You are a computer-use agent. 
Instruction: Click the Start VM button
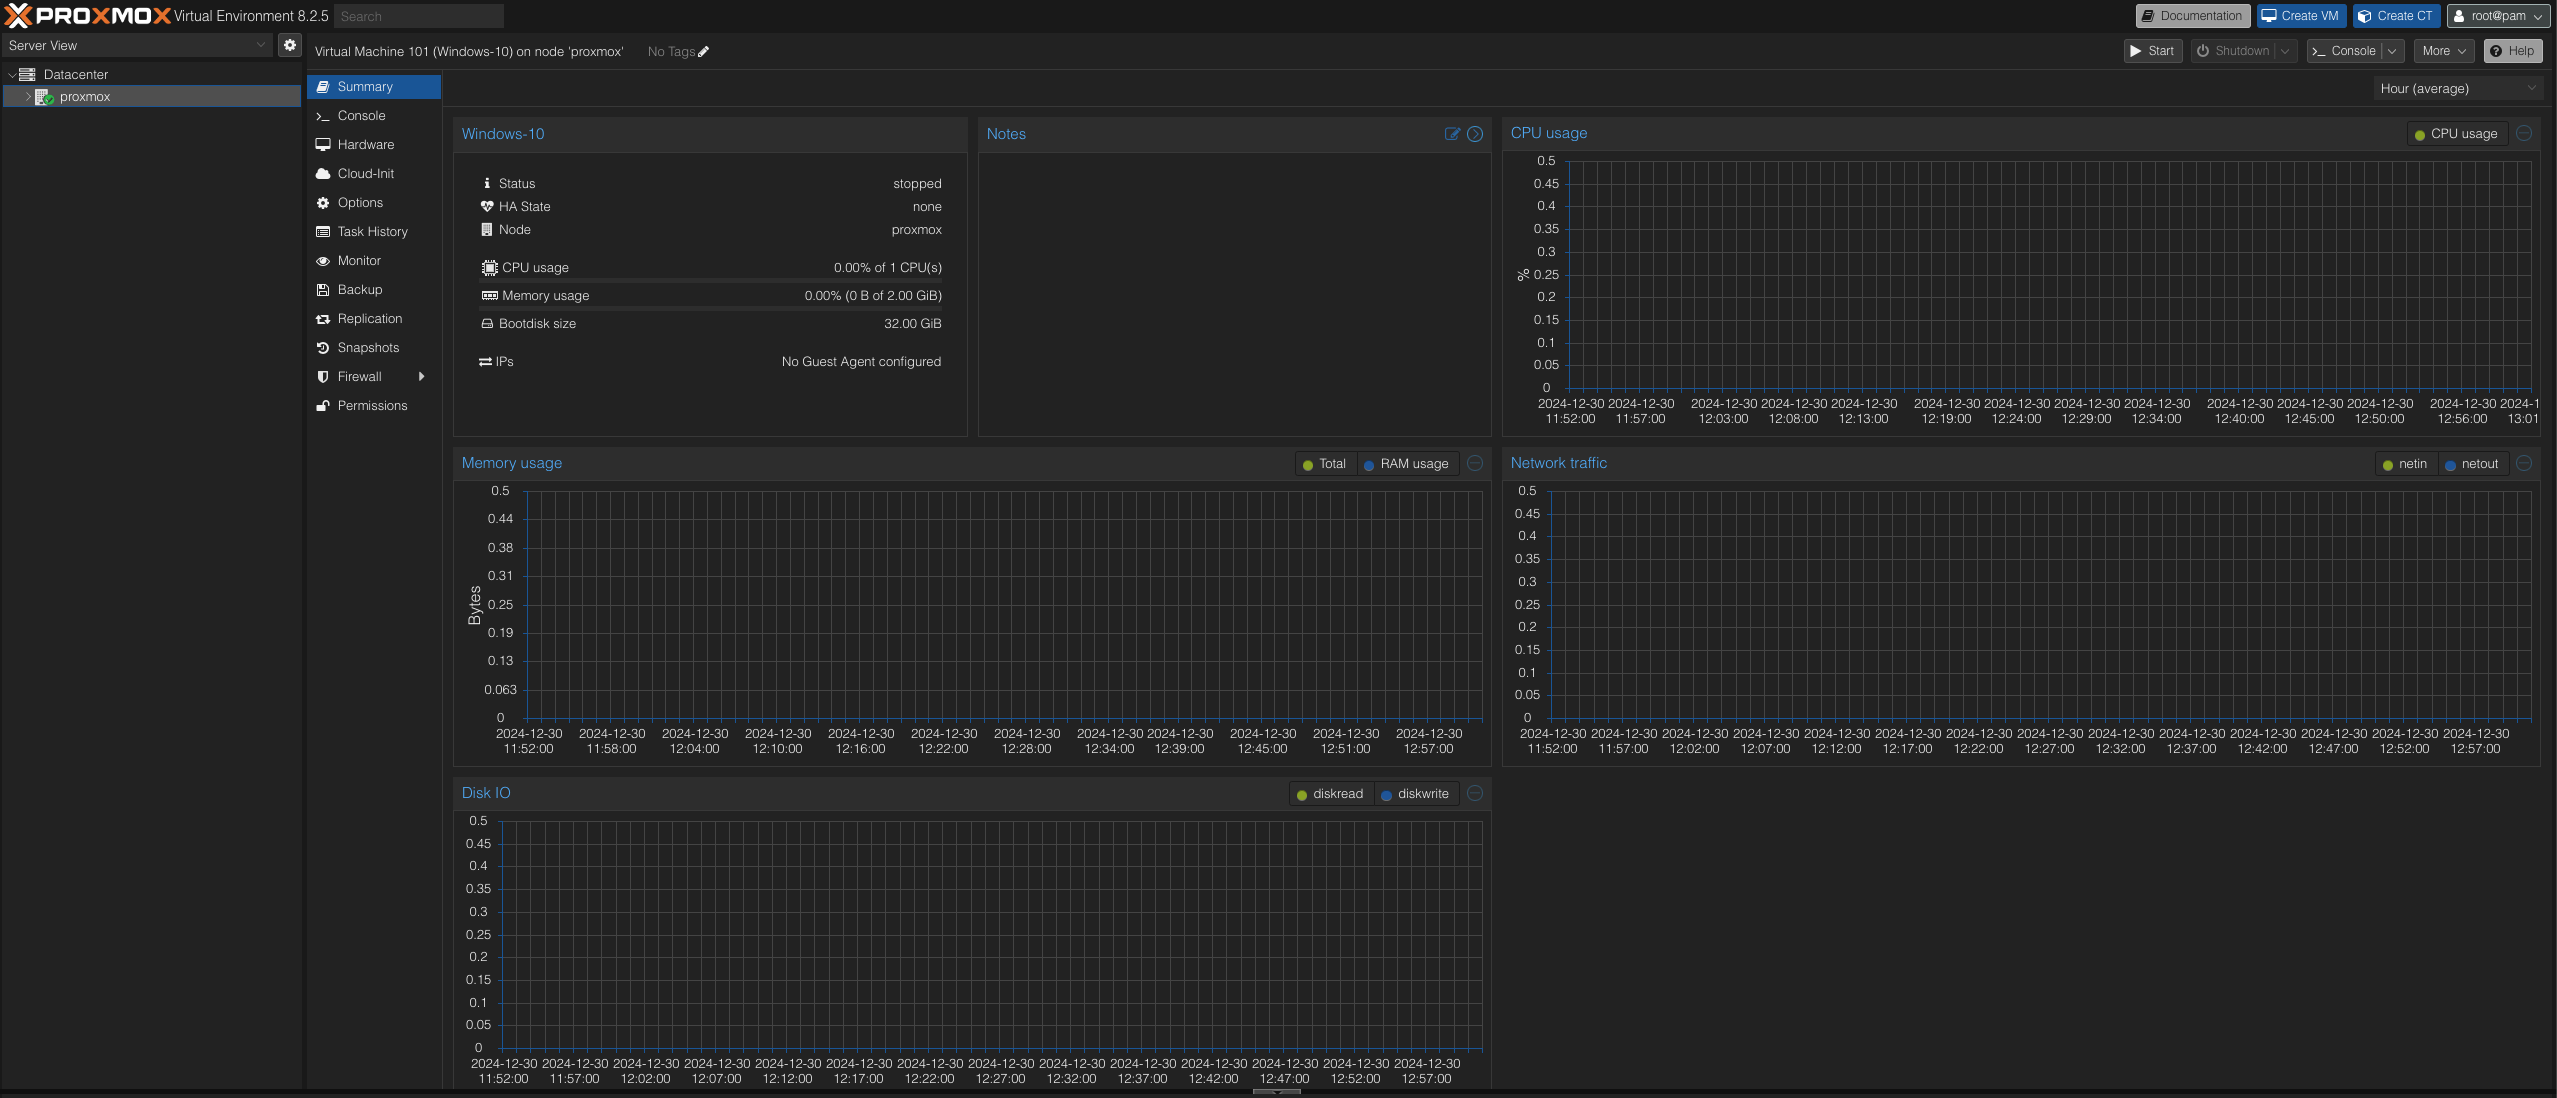(2152, 51)
